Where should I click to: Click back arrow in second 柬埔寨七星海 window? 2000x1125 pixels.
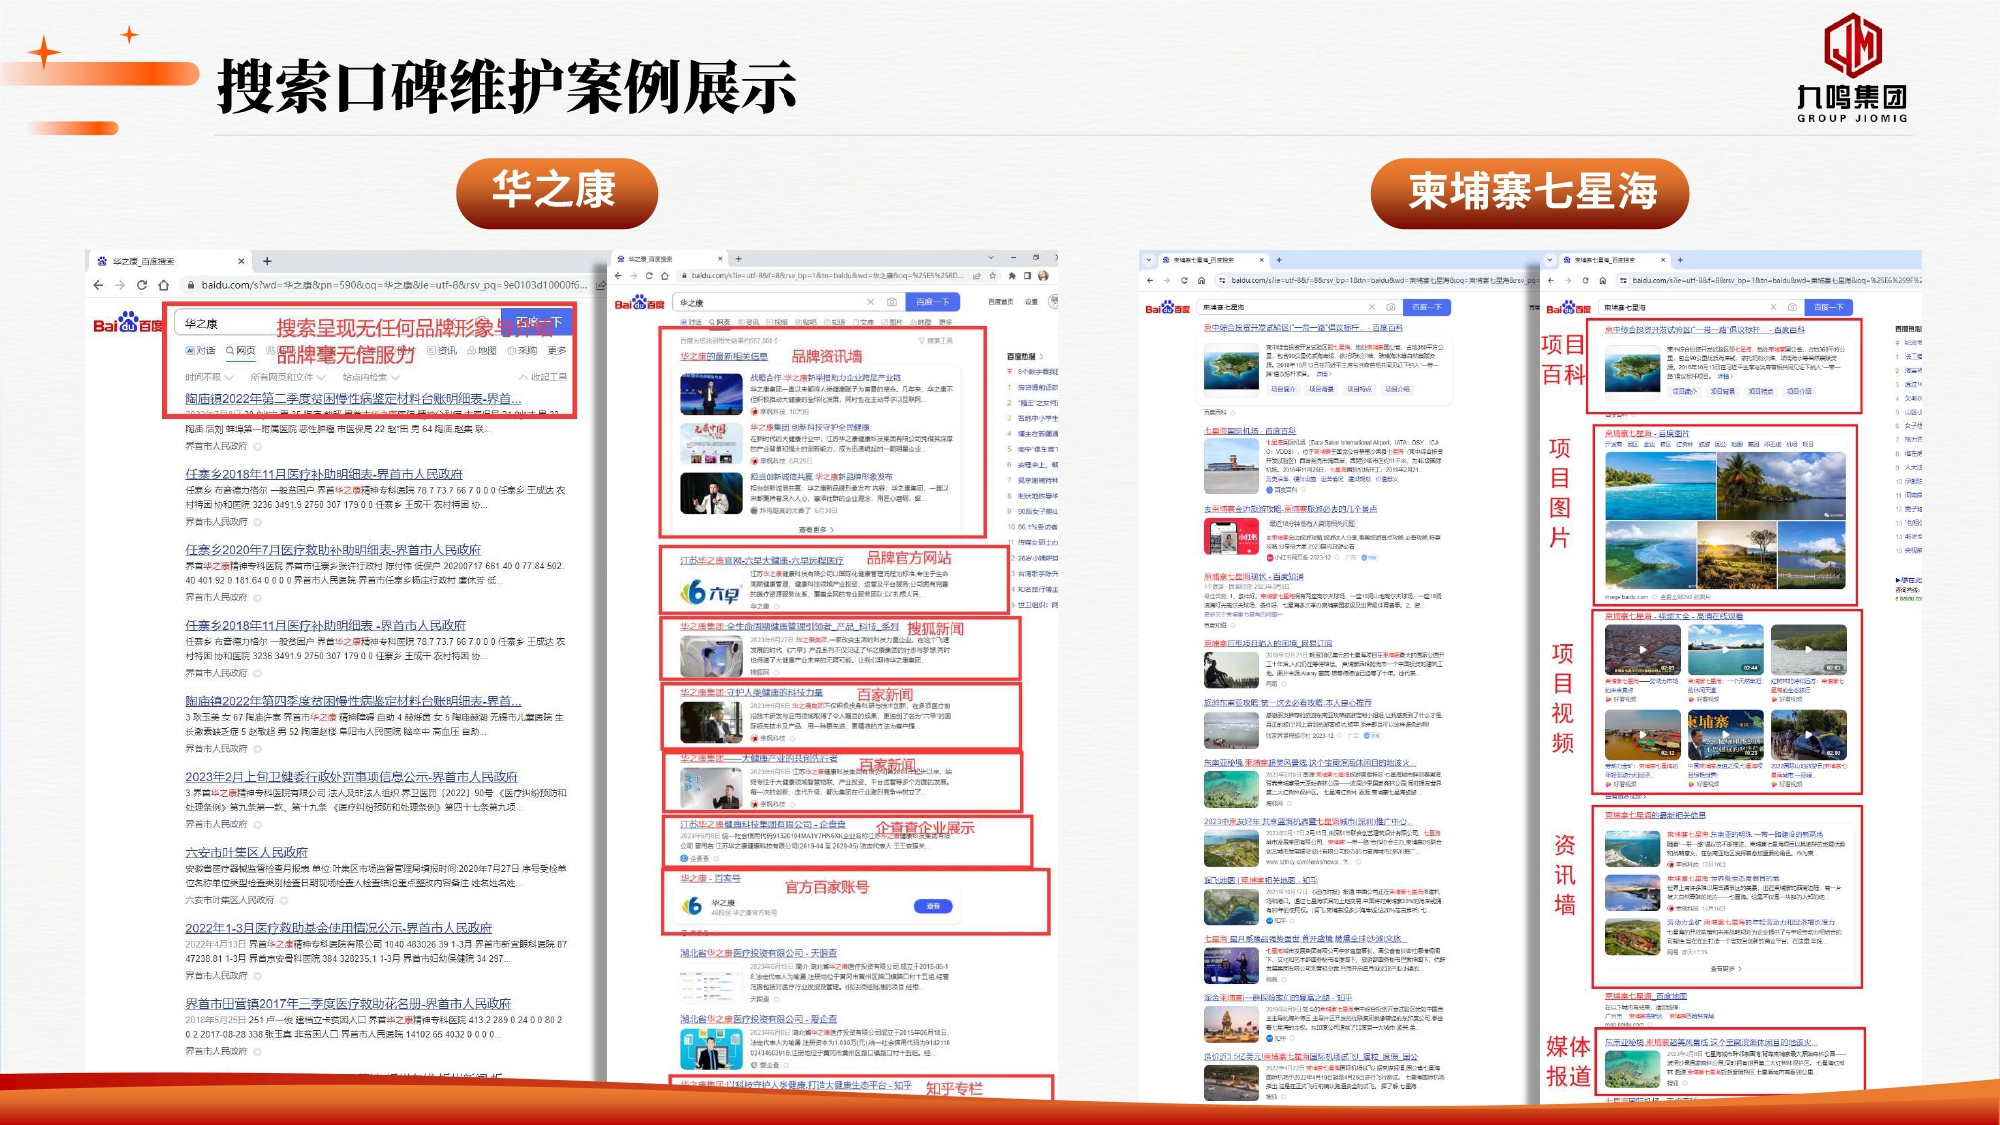pos(1551,281)
